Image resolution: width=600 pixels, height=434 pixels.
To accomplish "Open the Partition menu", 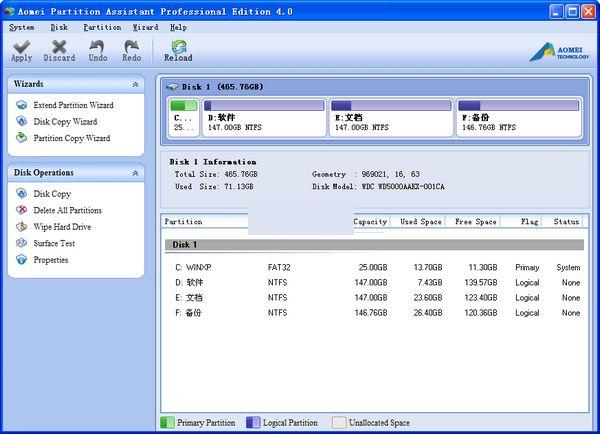I will pos(102,28).
